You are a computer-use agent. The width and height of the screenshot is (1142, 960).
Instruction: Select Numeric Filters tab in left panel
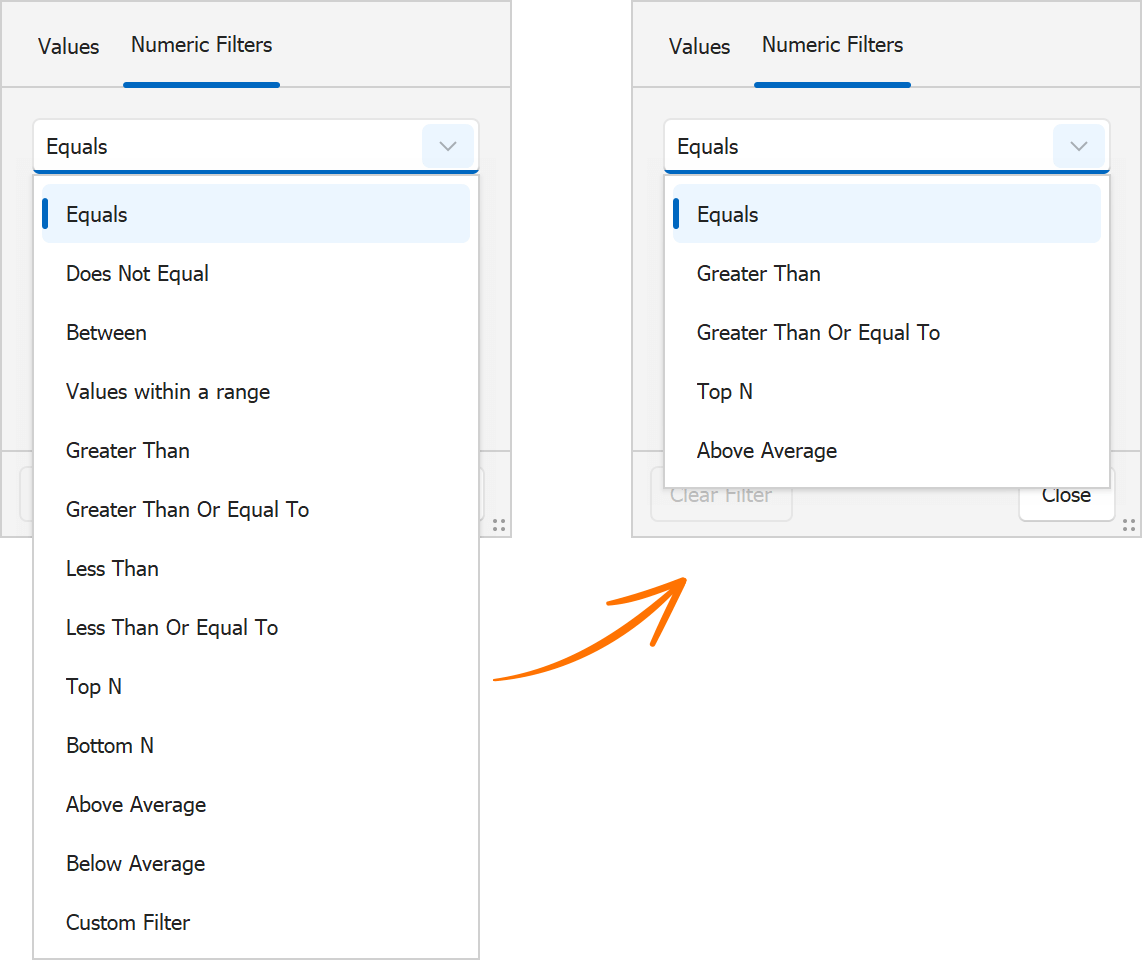pos(202,45)
